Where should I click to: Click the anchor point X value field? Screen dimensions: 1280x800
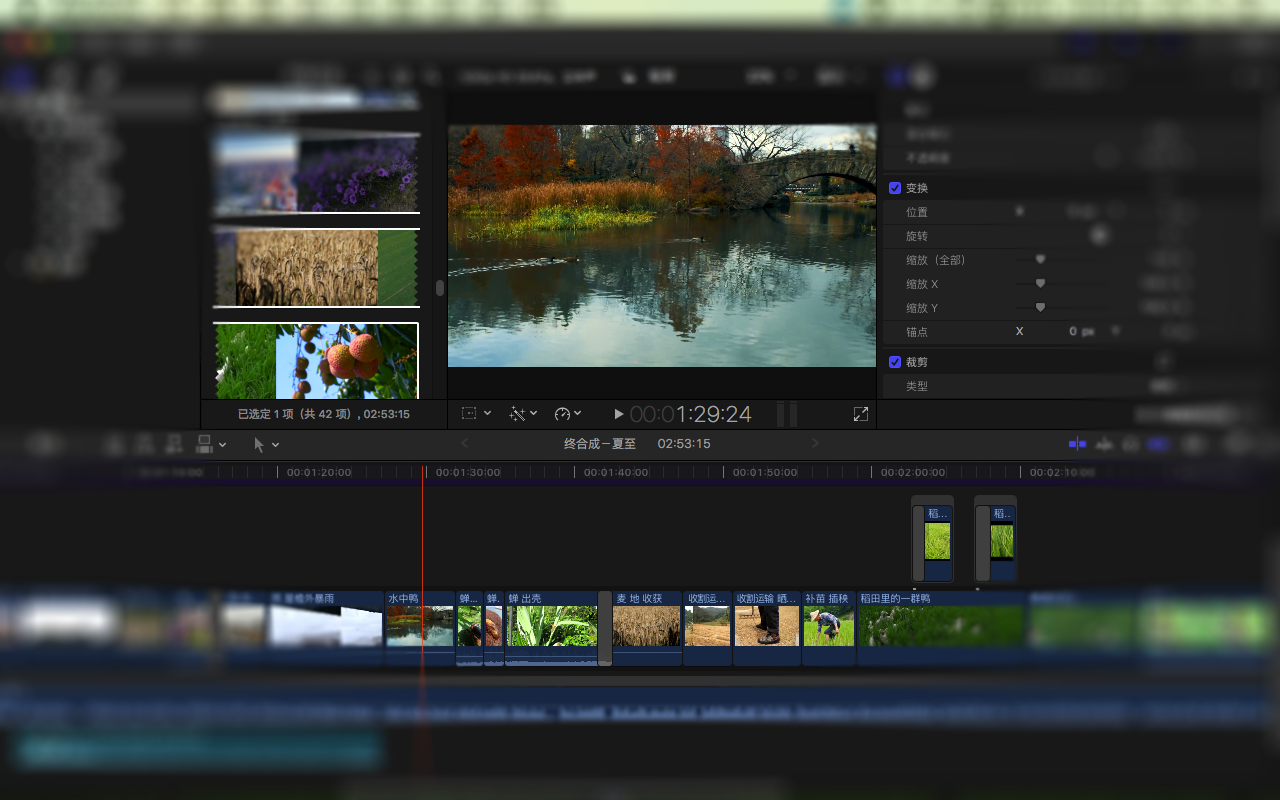click(x=1073, y=331)
